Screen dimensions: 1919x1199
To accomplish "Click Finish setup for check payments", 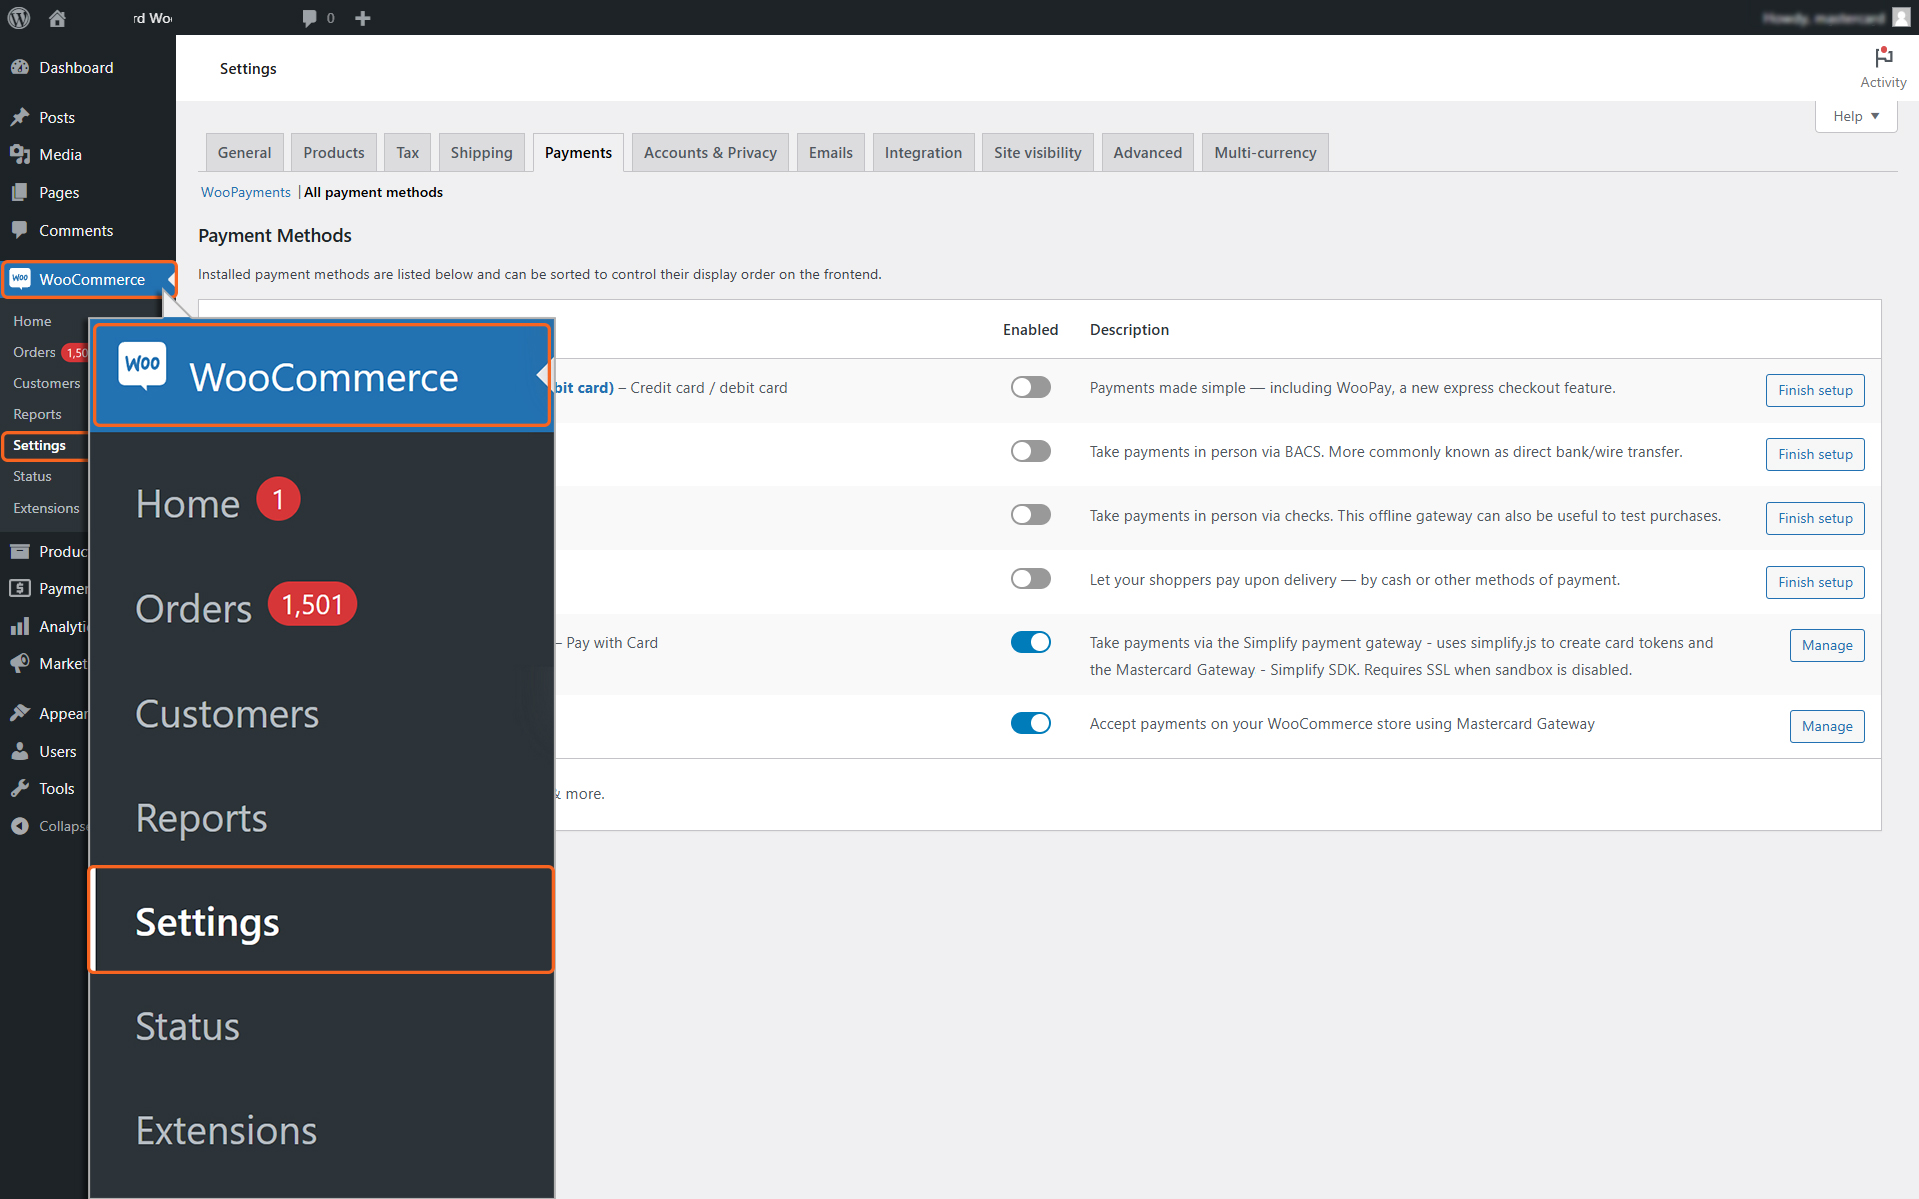I will pos(1815,518).
